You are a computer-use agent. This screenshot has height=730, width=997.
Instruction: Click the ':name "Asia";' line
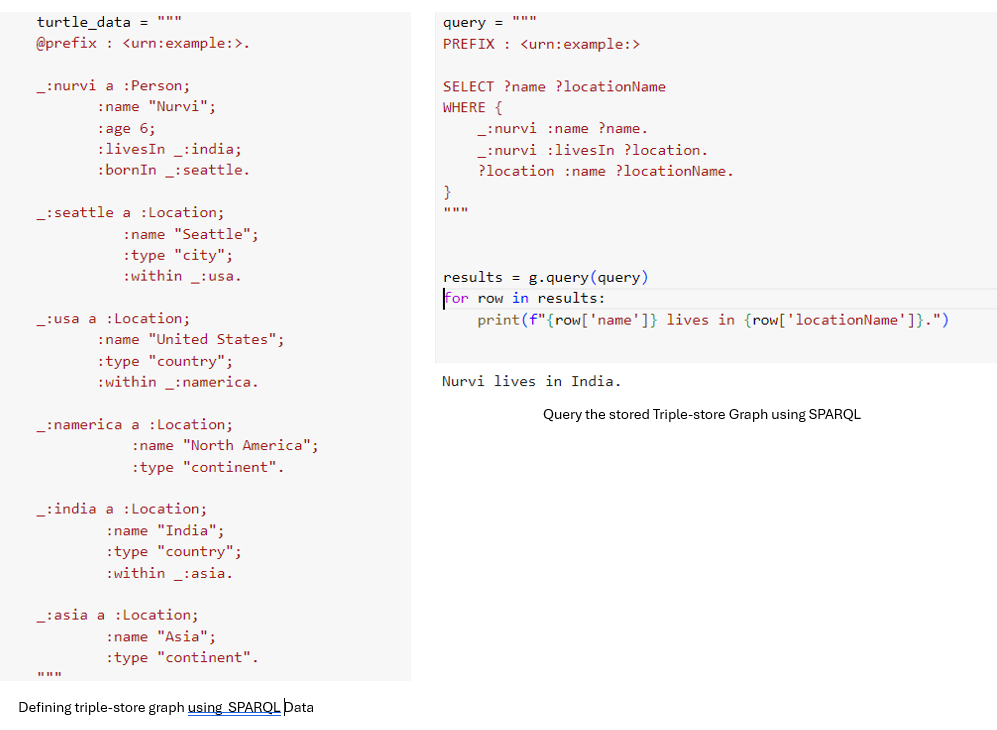point(161,637)
